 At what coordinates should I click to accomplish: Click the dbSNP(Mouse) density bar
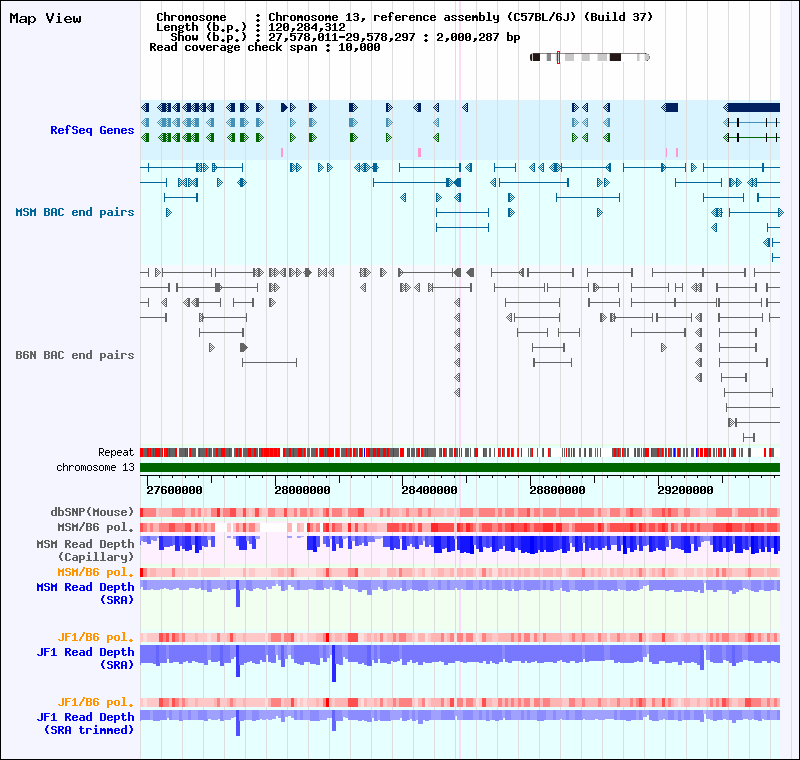pos(460,512)
